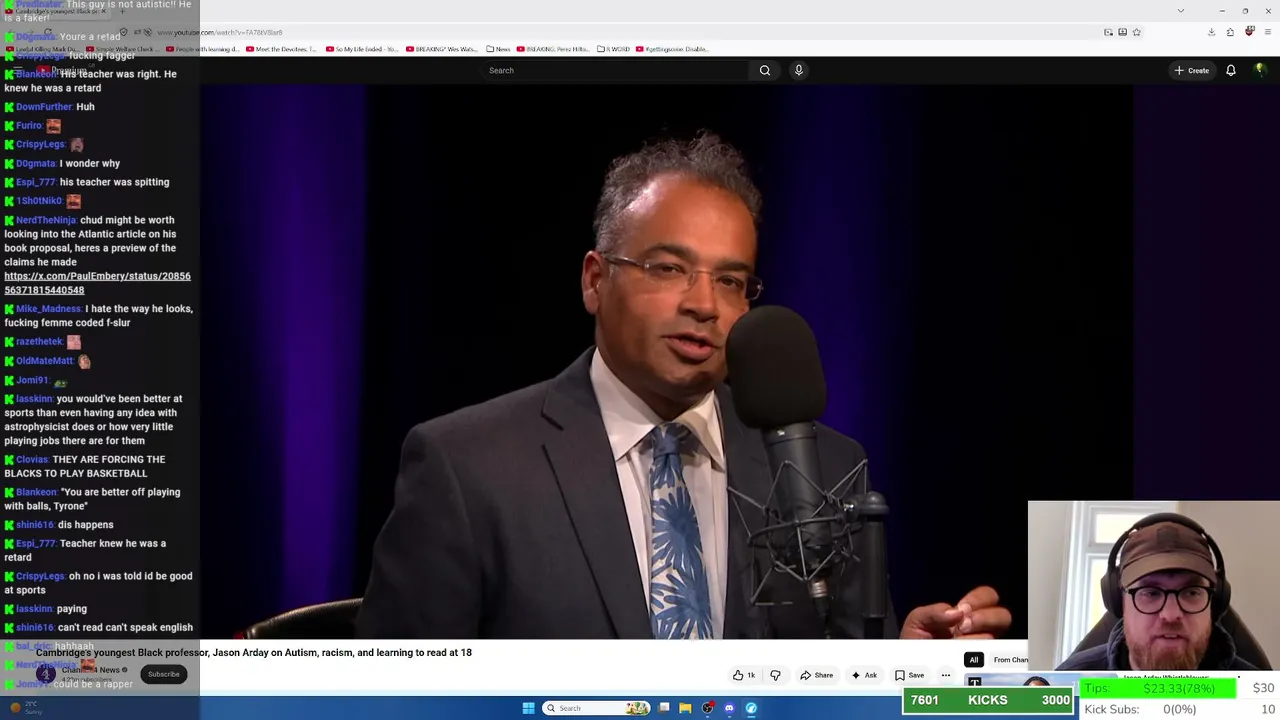Open the browser hamburger application menu
This screenshot has width=1280, height=720.
point(1267,32)
